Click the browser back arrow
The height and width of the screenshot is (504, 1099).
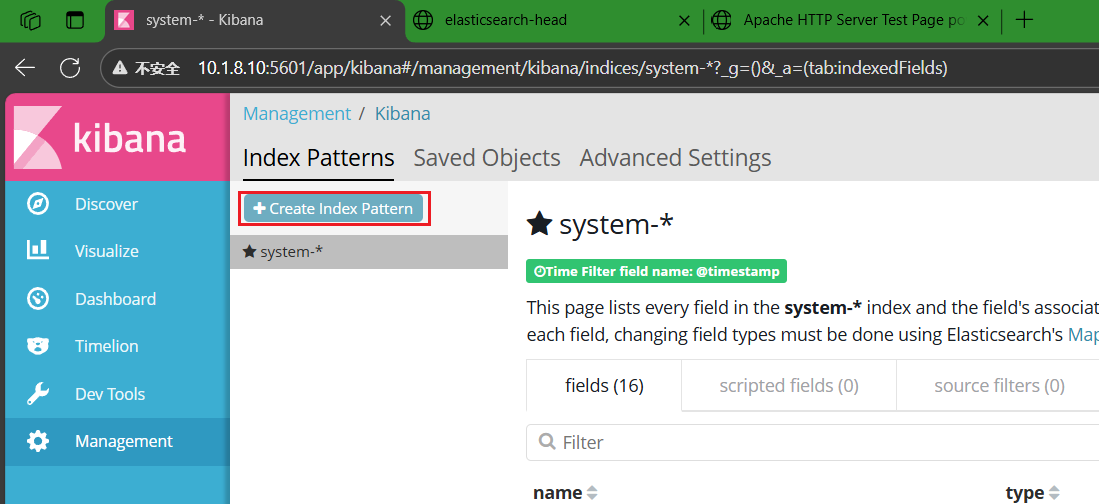(25, 67)
